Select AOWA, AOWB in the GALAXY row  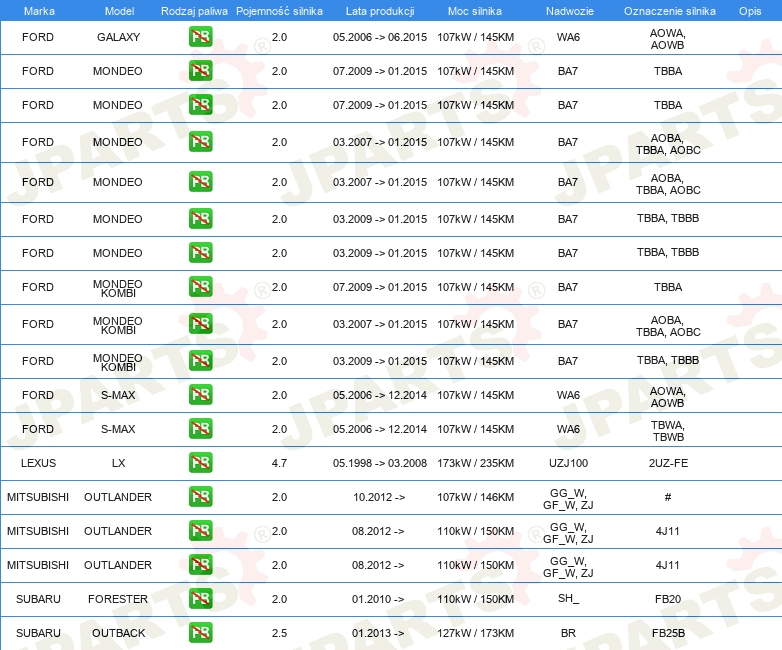click(667, 39)
